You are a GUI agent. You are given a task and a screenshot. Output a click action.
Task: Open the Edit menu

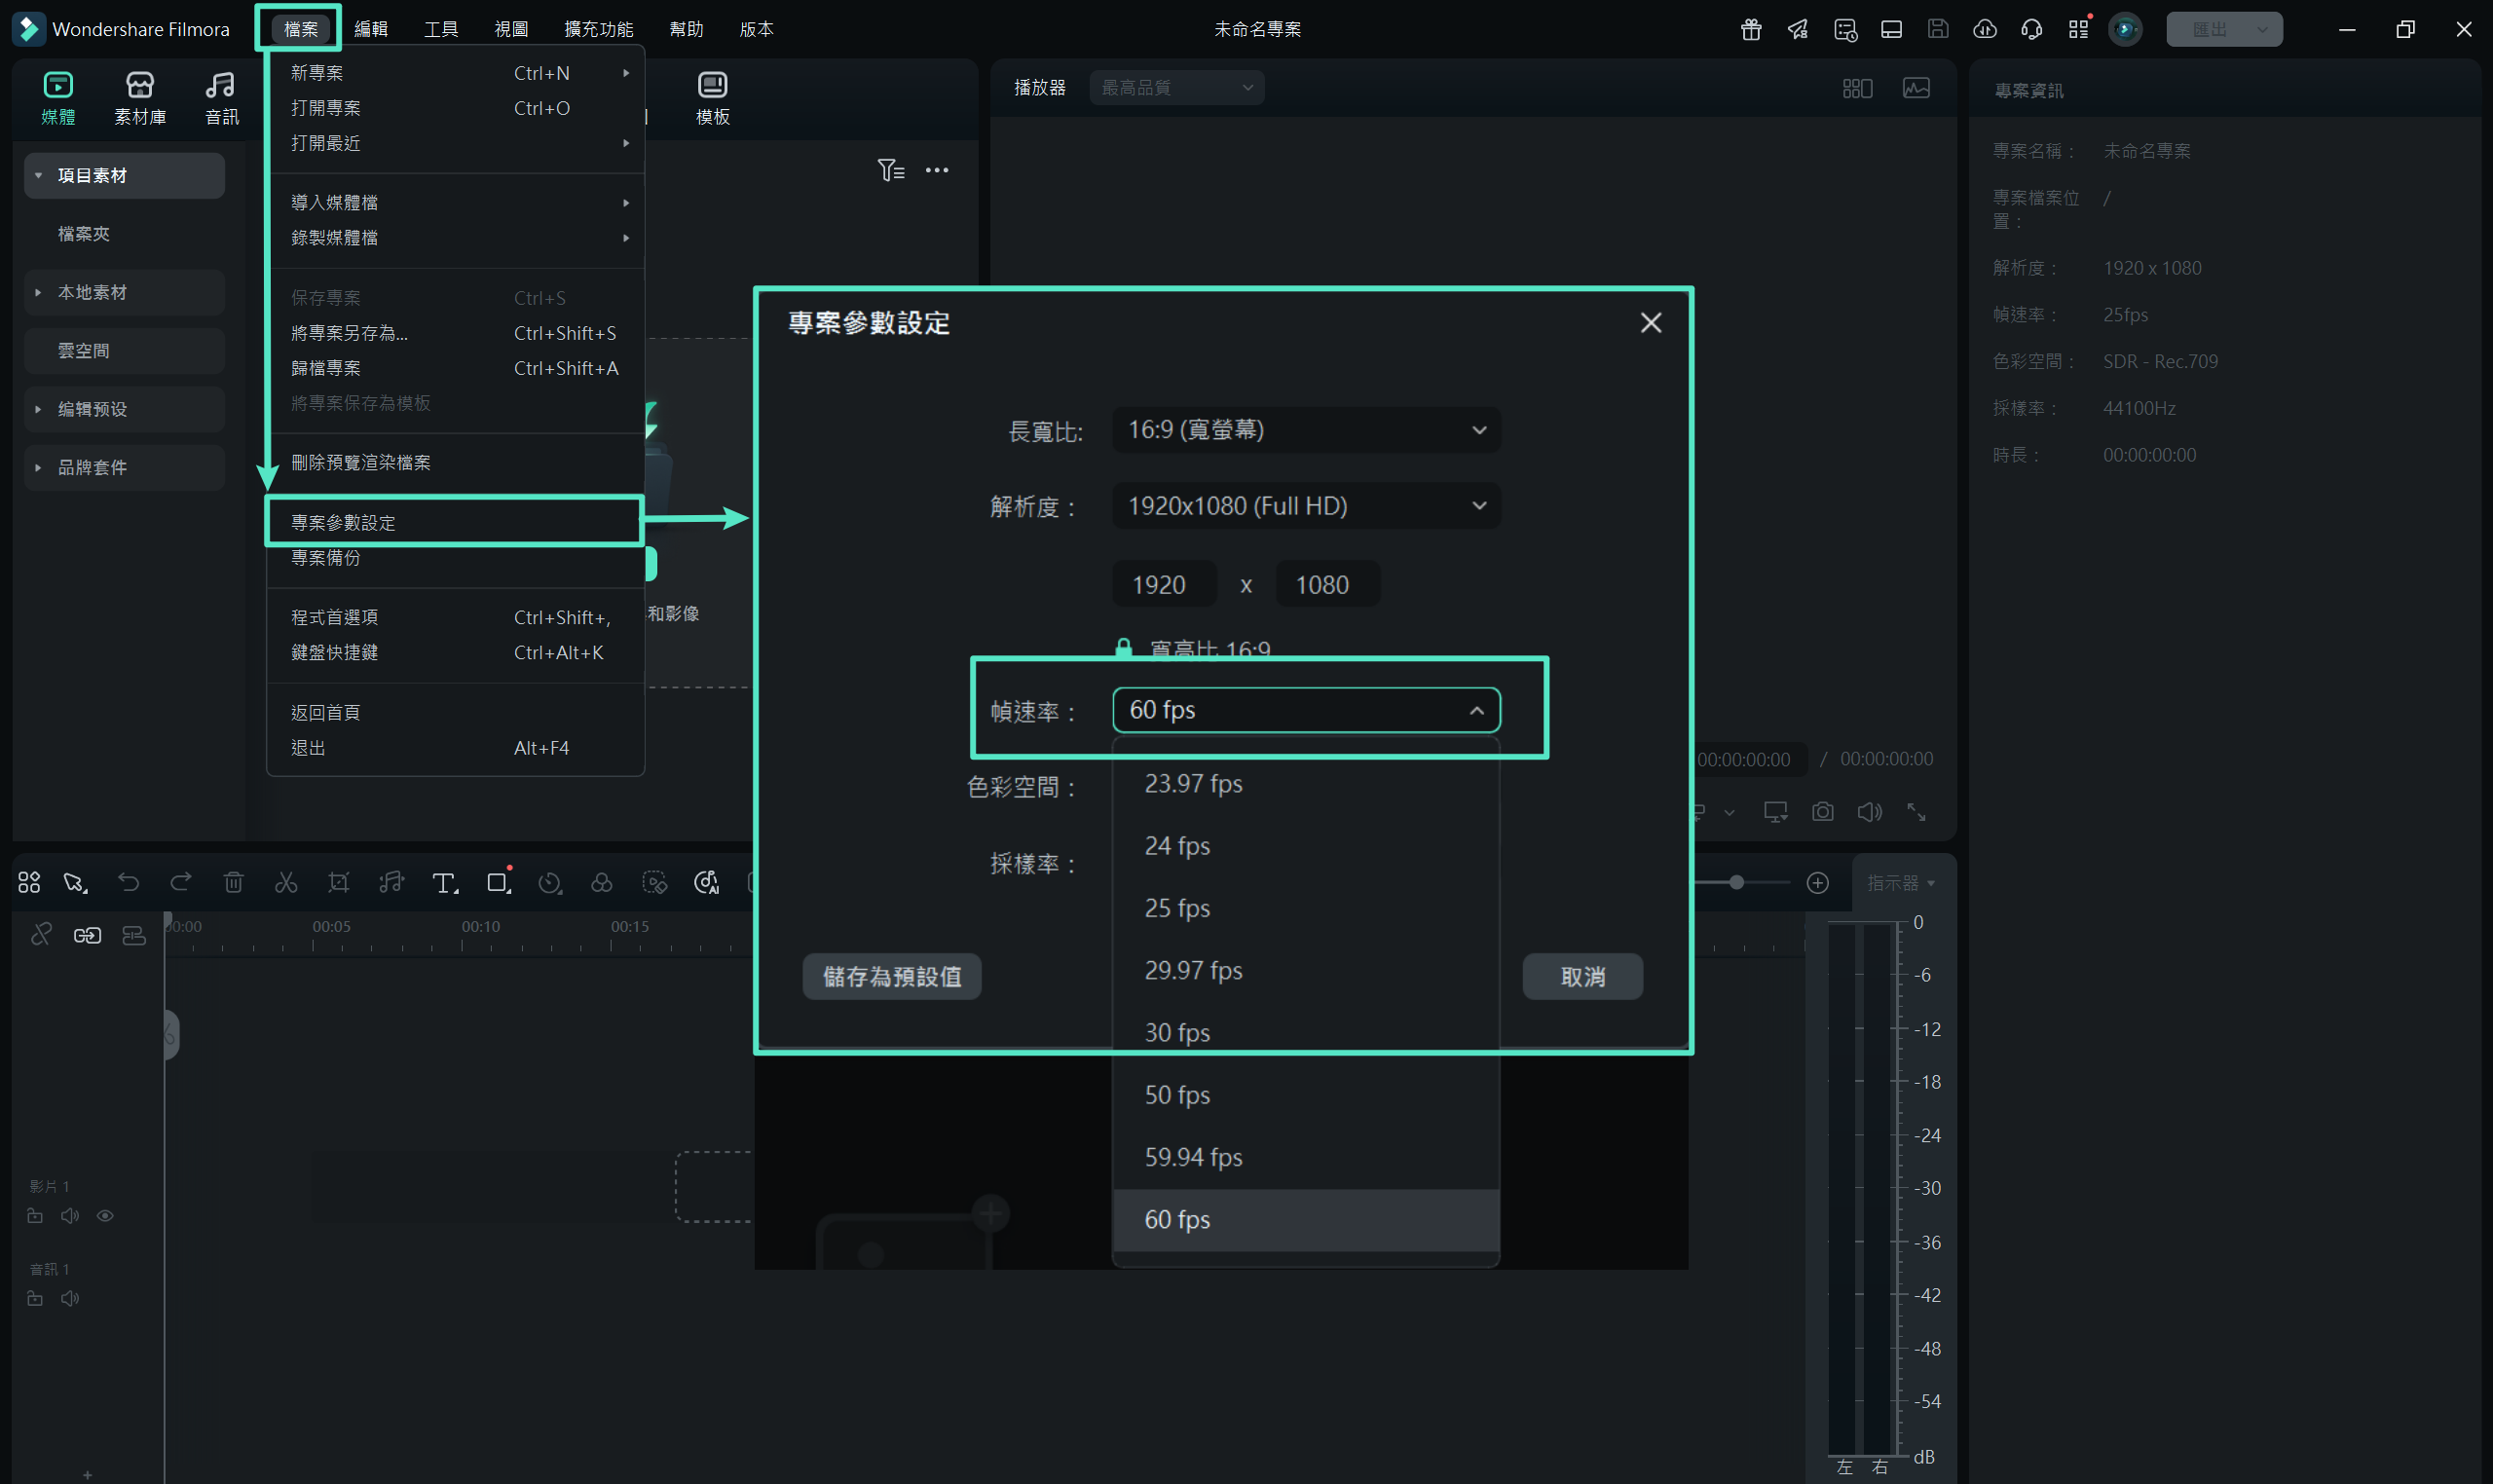tap(371, 29)
